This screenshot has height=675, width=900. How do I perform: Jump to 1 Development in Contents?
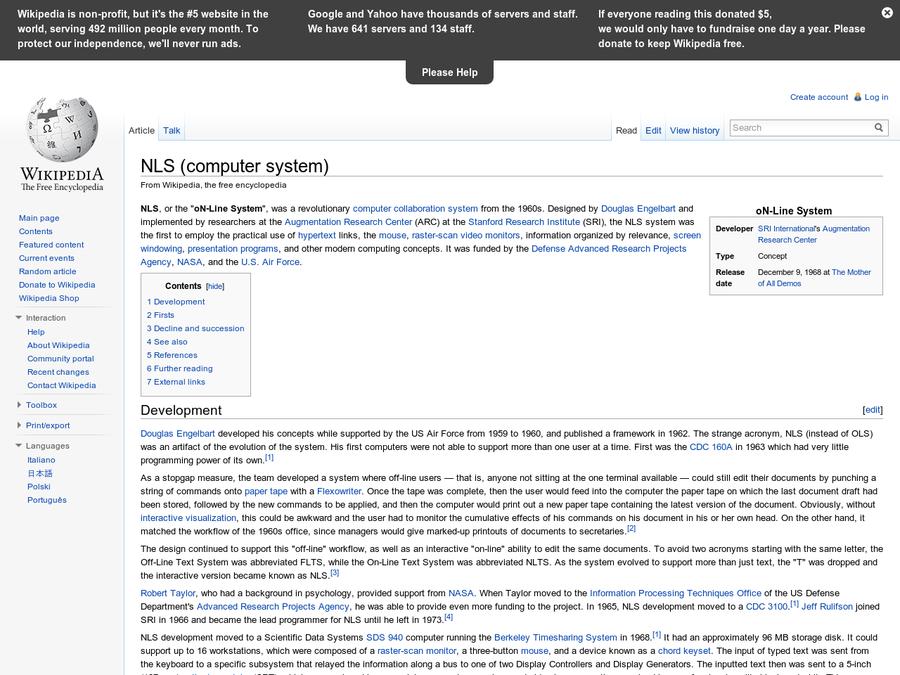click(x=176, y=301)
